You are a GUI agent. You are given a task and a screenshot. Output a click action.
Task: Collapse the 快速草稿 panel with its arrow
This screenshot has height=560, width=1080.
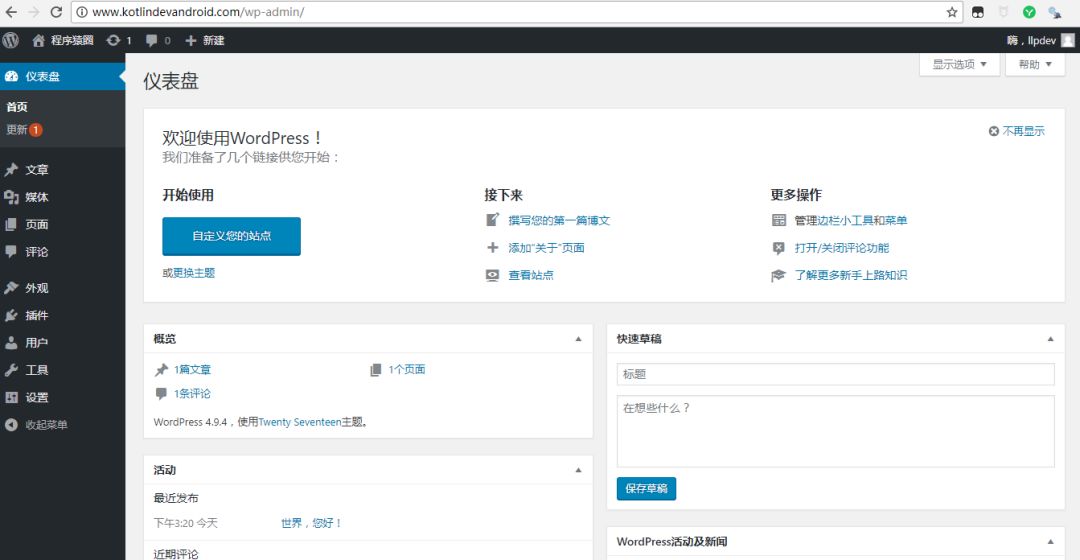coord(1050,339)
